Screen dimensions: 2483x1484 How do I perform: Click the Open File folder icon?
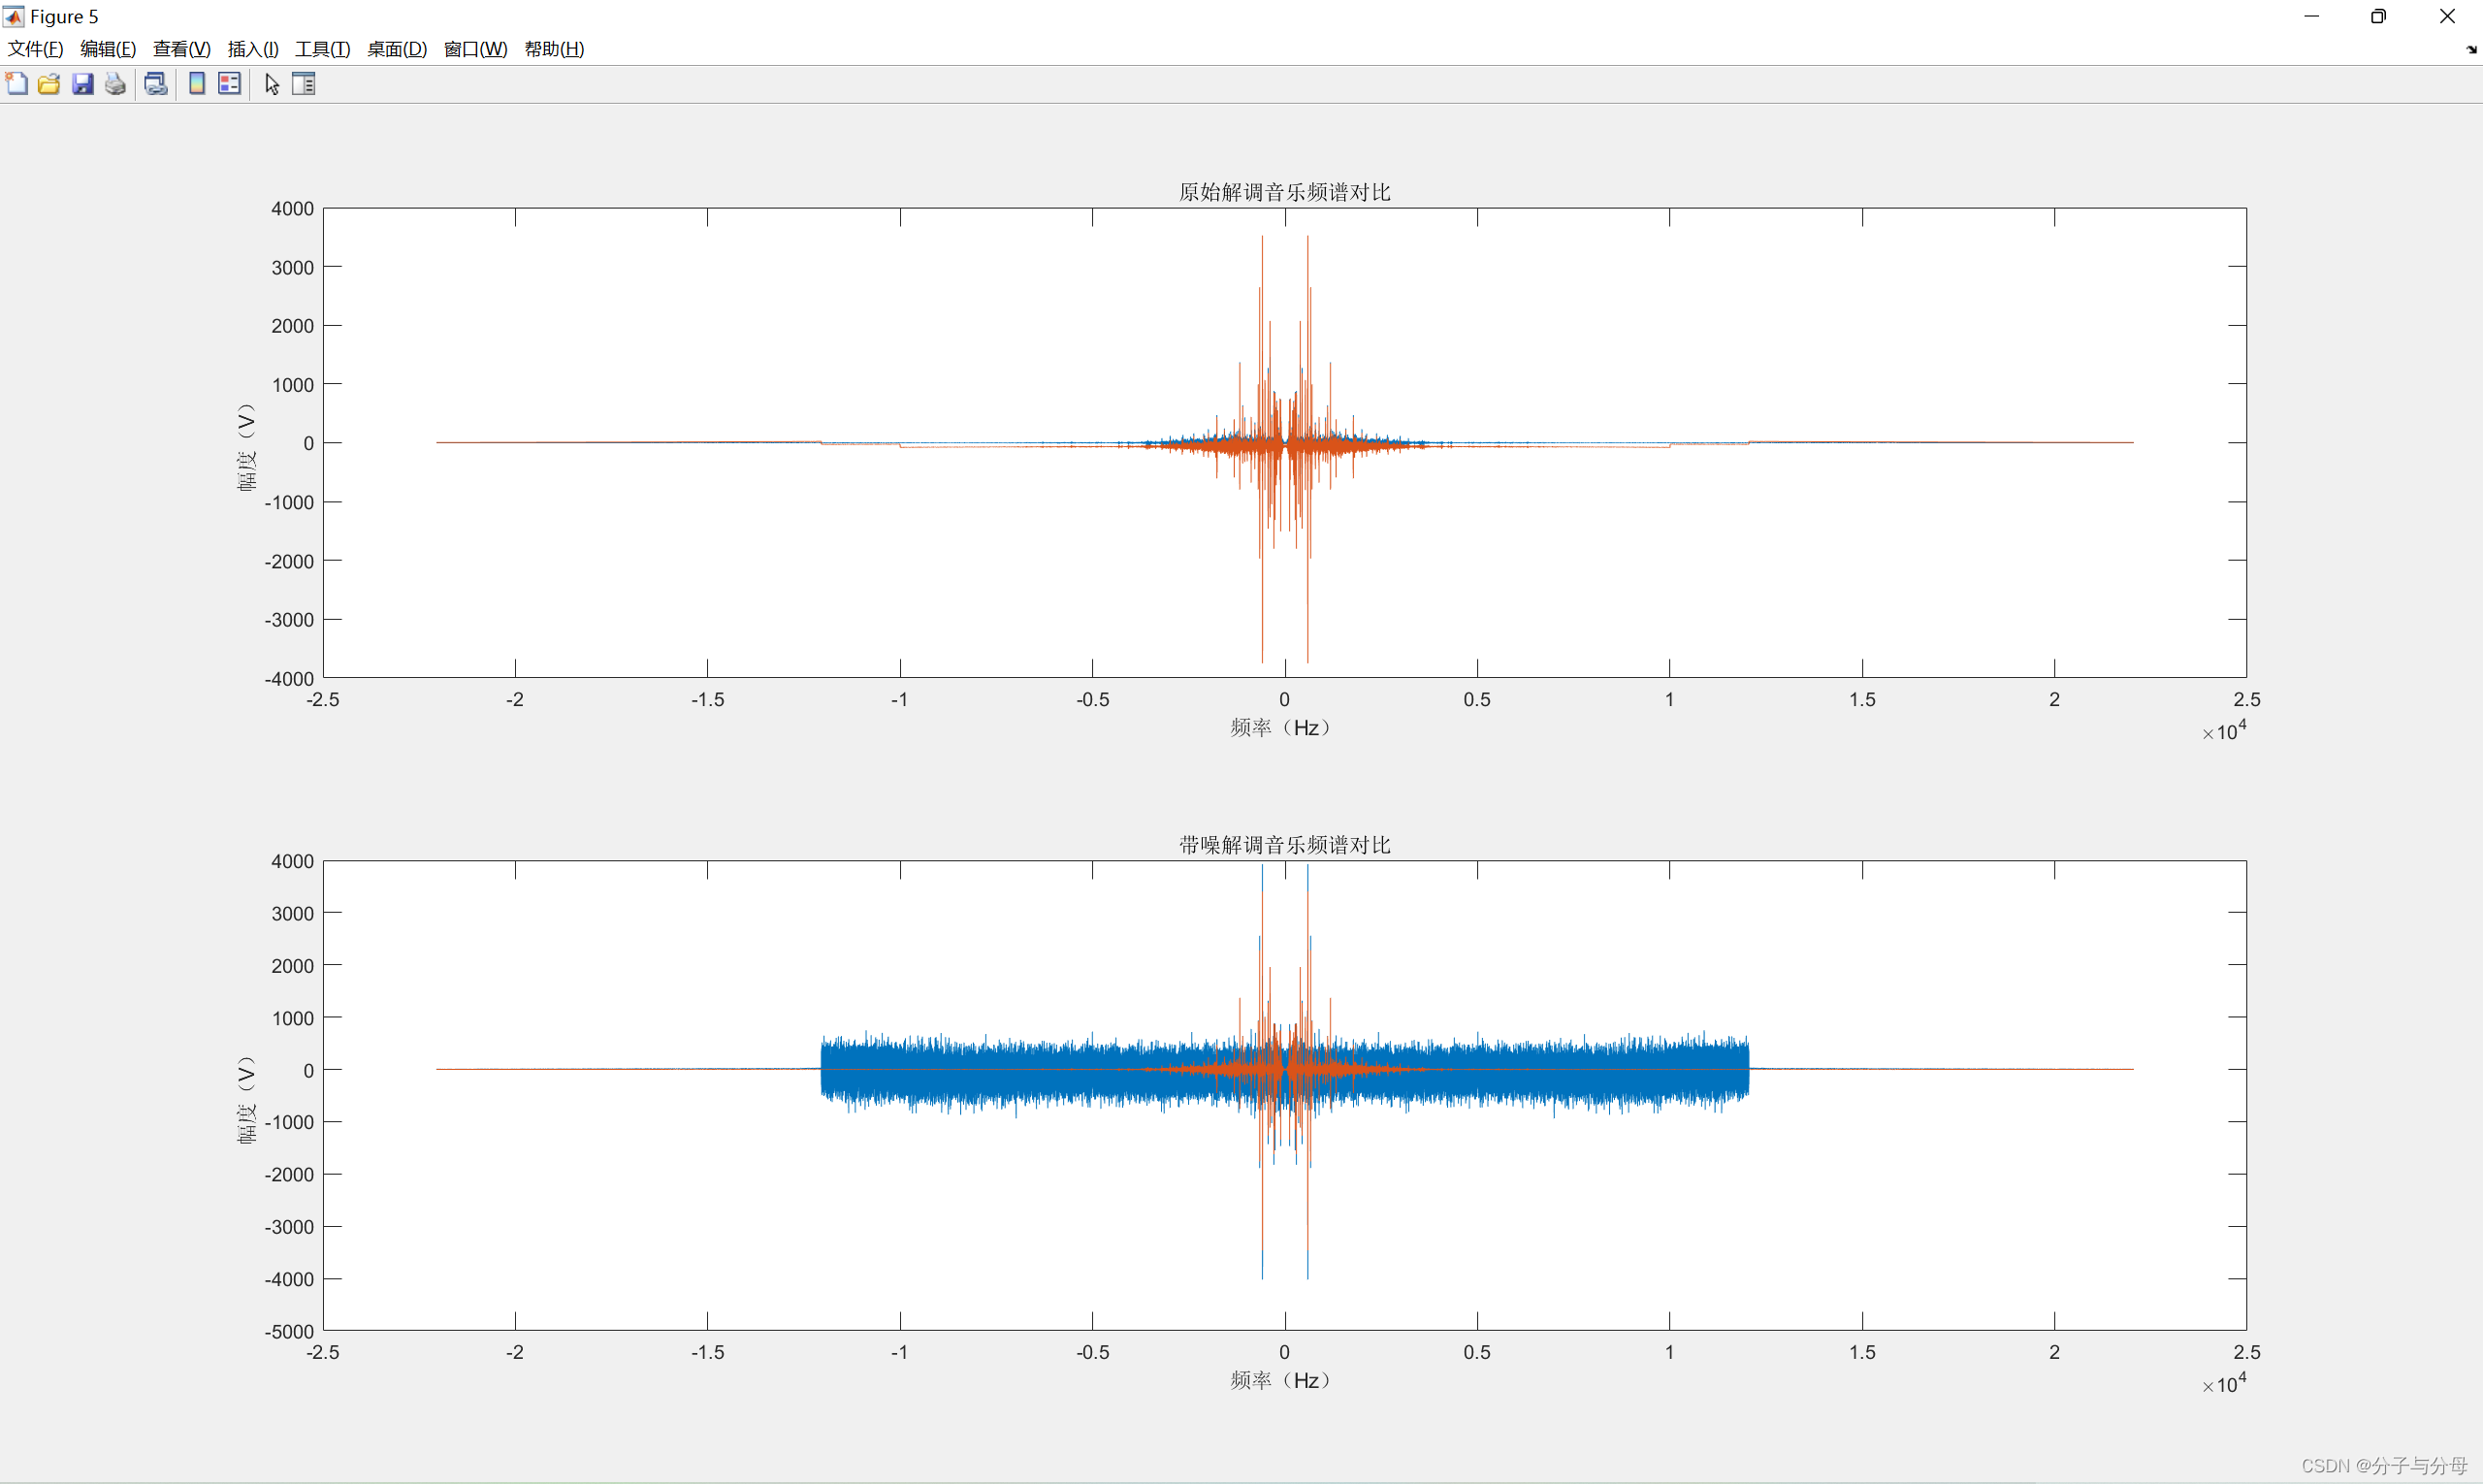tap(49, 84)
